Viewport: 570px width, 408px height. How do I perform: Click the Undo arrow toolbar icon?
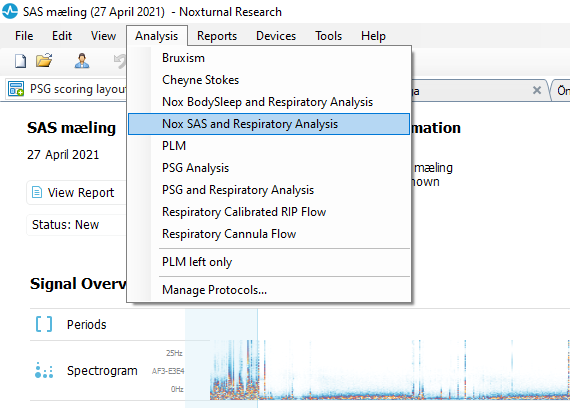(x=120, y=61)
